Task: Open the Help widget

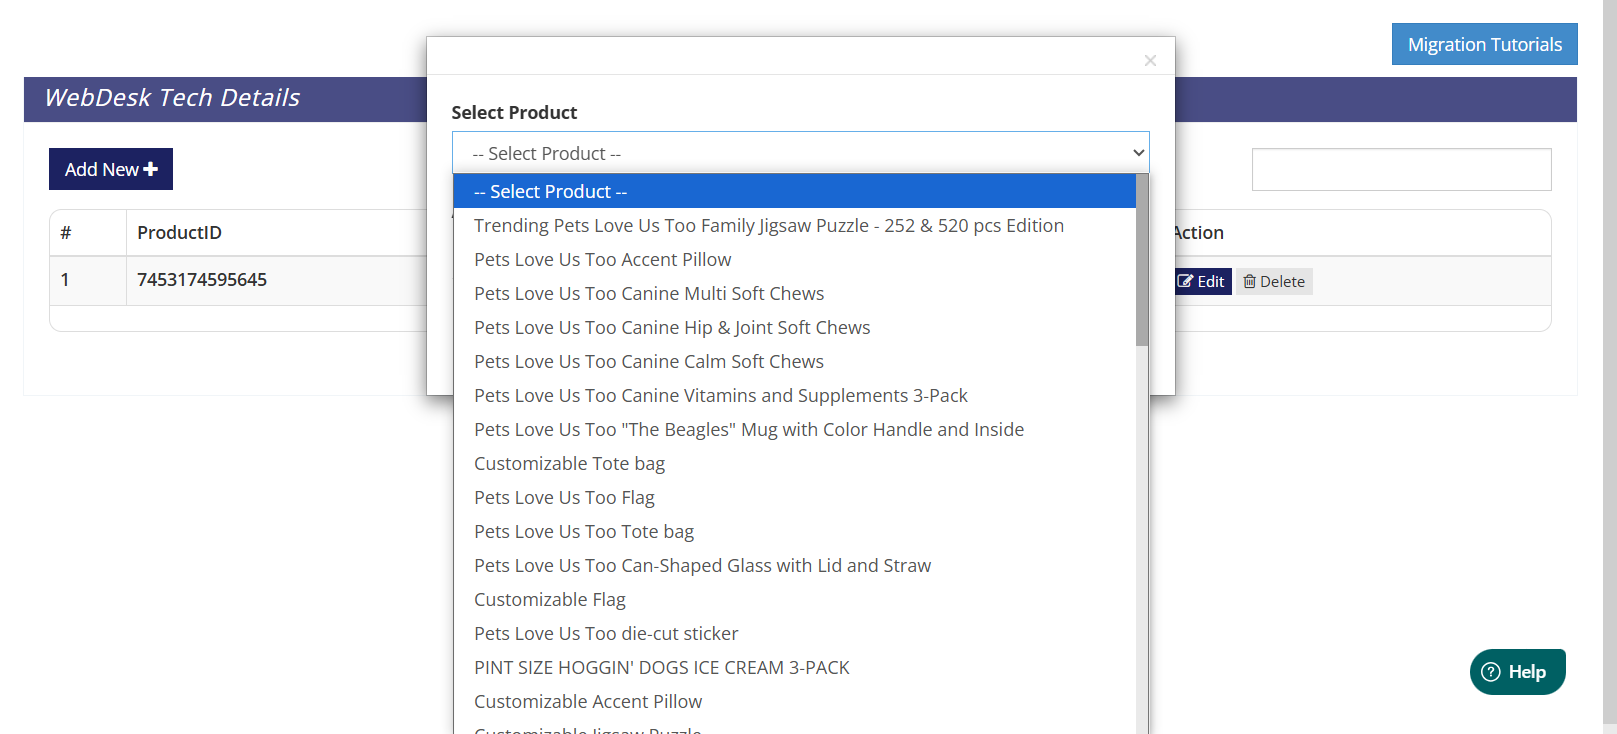Action: [x=1517, y=672]
